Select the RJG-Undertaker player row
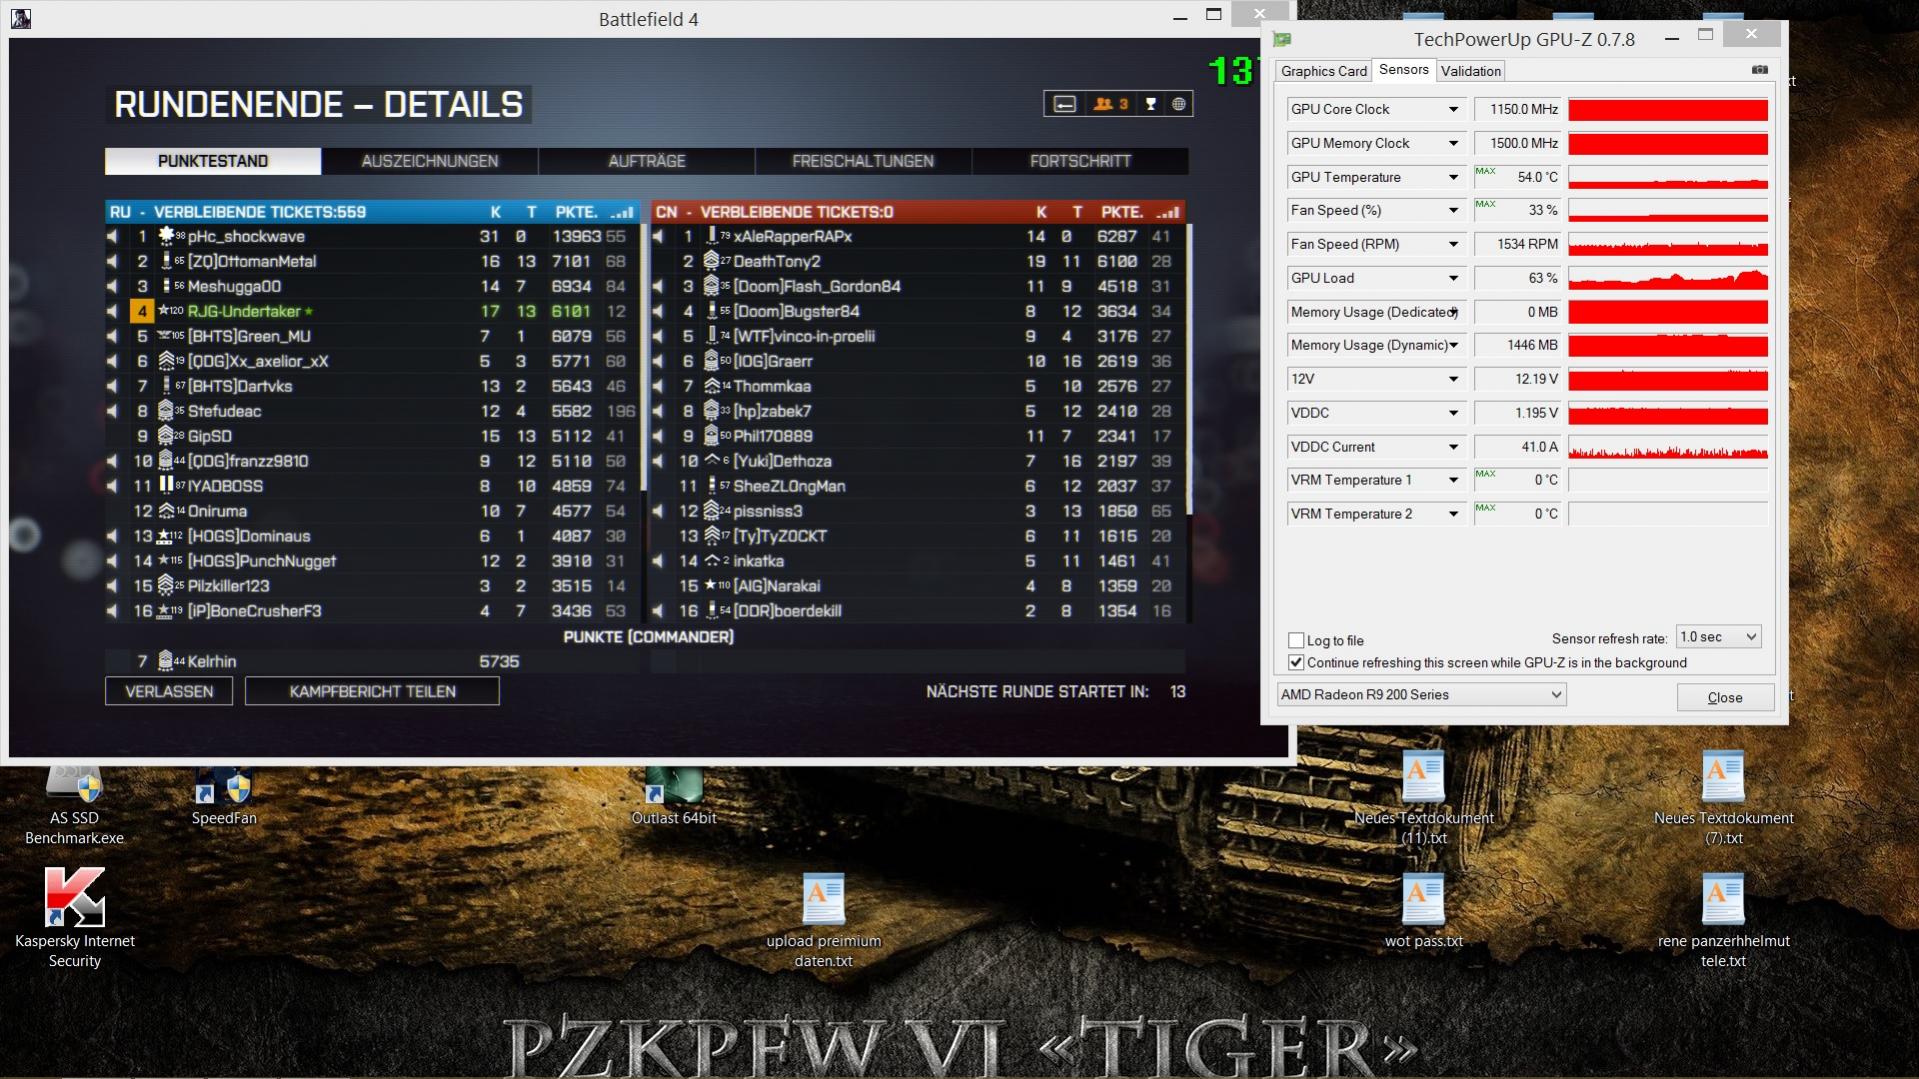This screenshot has width=1919, height=1079. point(371,312)
